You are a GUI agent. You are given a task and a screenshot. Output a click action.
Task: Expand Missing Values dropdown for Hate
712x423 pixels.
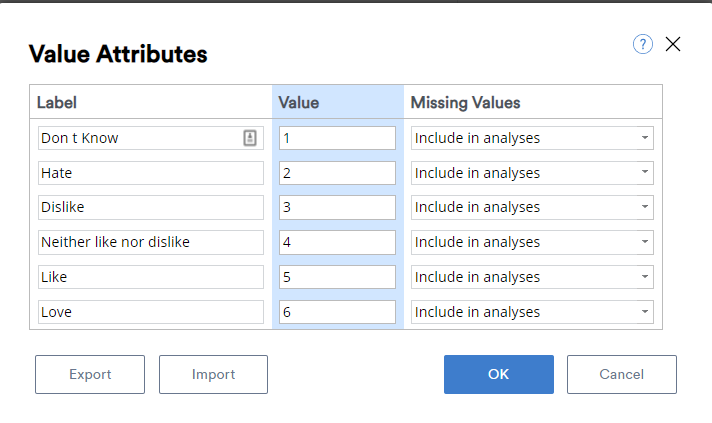click(532, 173)
